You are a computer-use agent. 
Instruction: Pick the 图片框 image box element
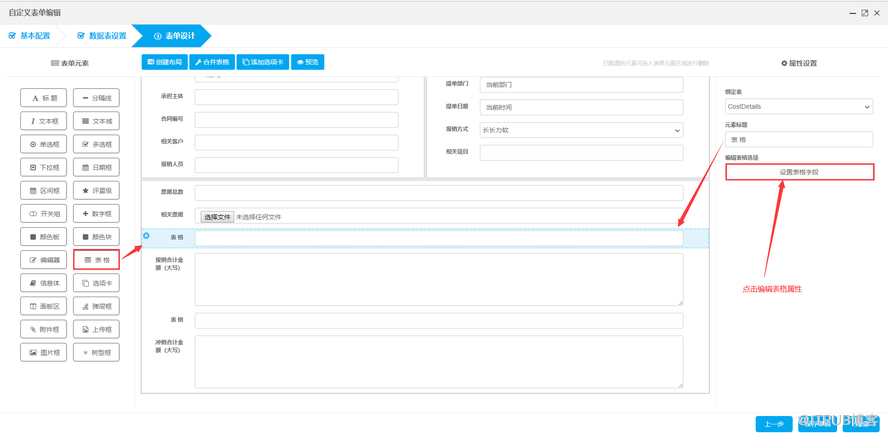tap(44, 352)
